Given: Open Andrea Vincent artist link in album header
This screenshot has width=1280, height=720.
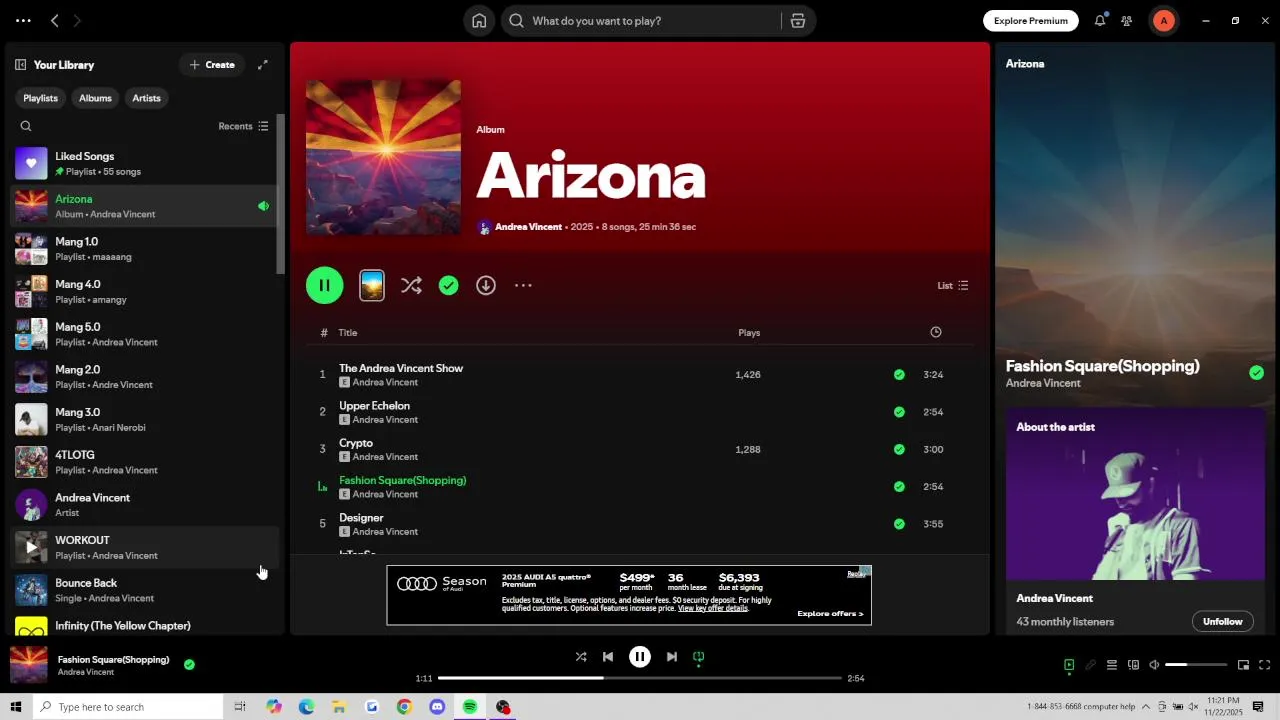Looking at the screenshot, I should [x=528, y=227].
